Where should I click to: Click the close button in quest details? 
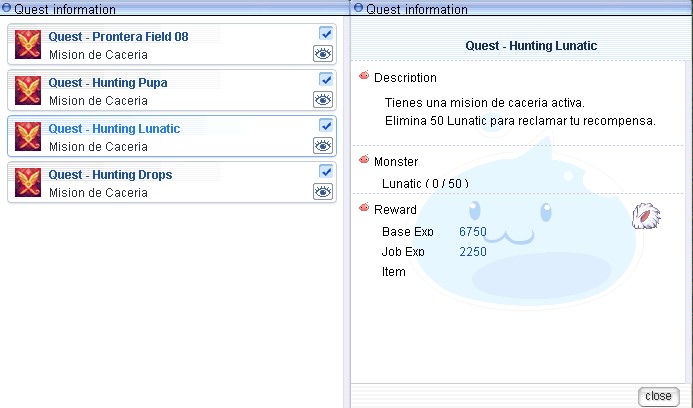pos(659,396)
